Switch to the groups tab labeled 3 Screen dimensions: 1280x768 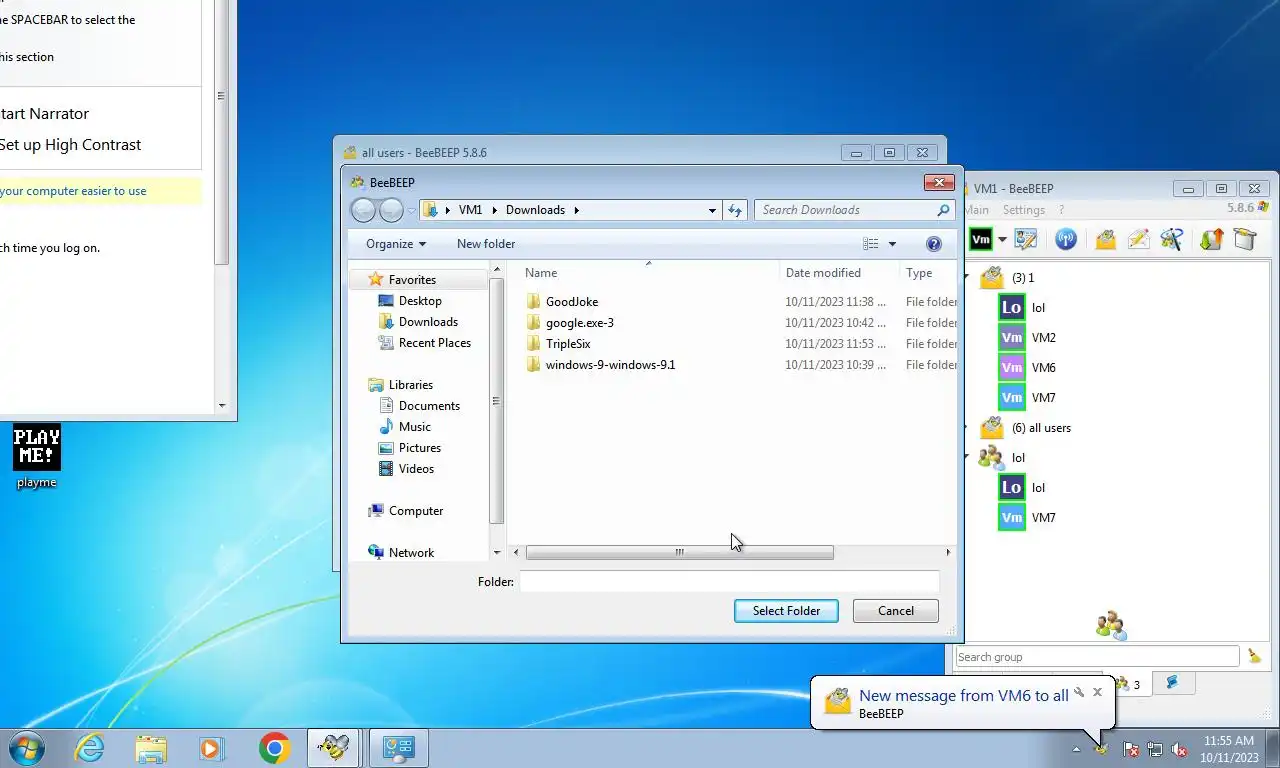[x=1126, y=684]
